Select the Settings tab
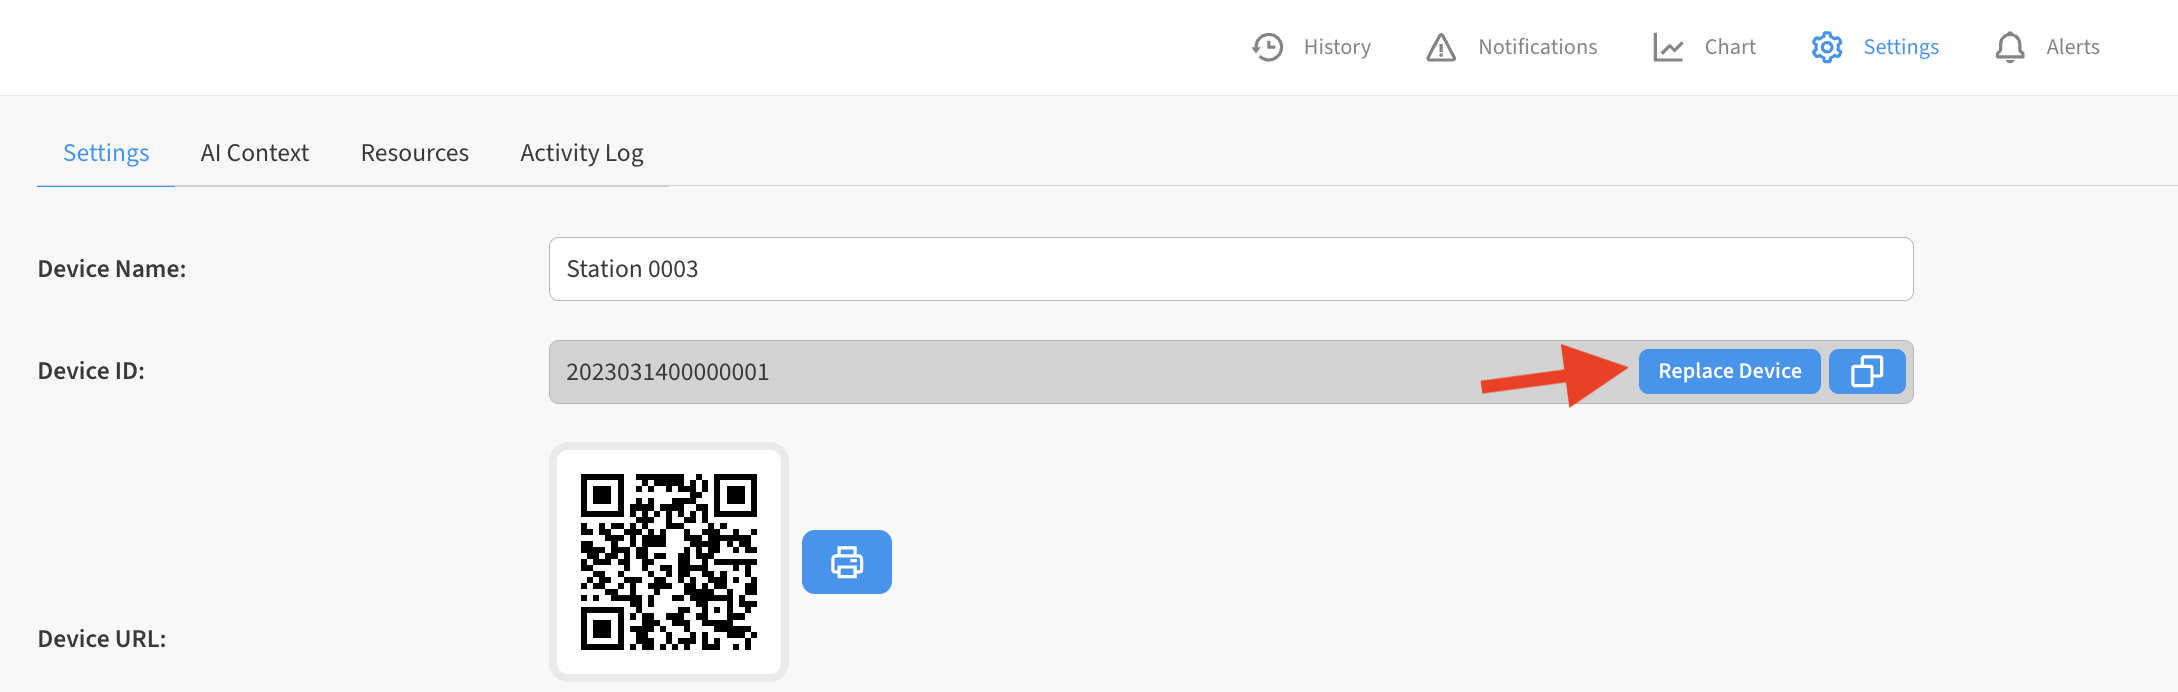Viewport: 2178px width, 692px height. pos(105,152)
